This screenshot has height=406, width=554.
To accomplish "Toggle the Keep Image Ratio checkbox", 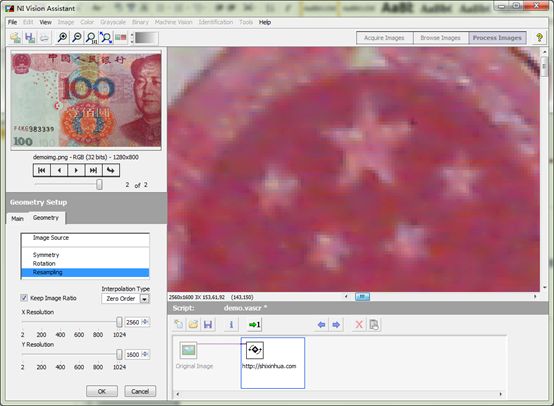I will [24, 298].
